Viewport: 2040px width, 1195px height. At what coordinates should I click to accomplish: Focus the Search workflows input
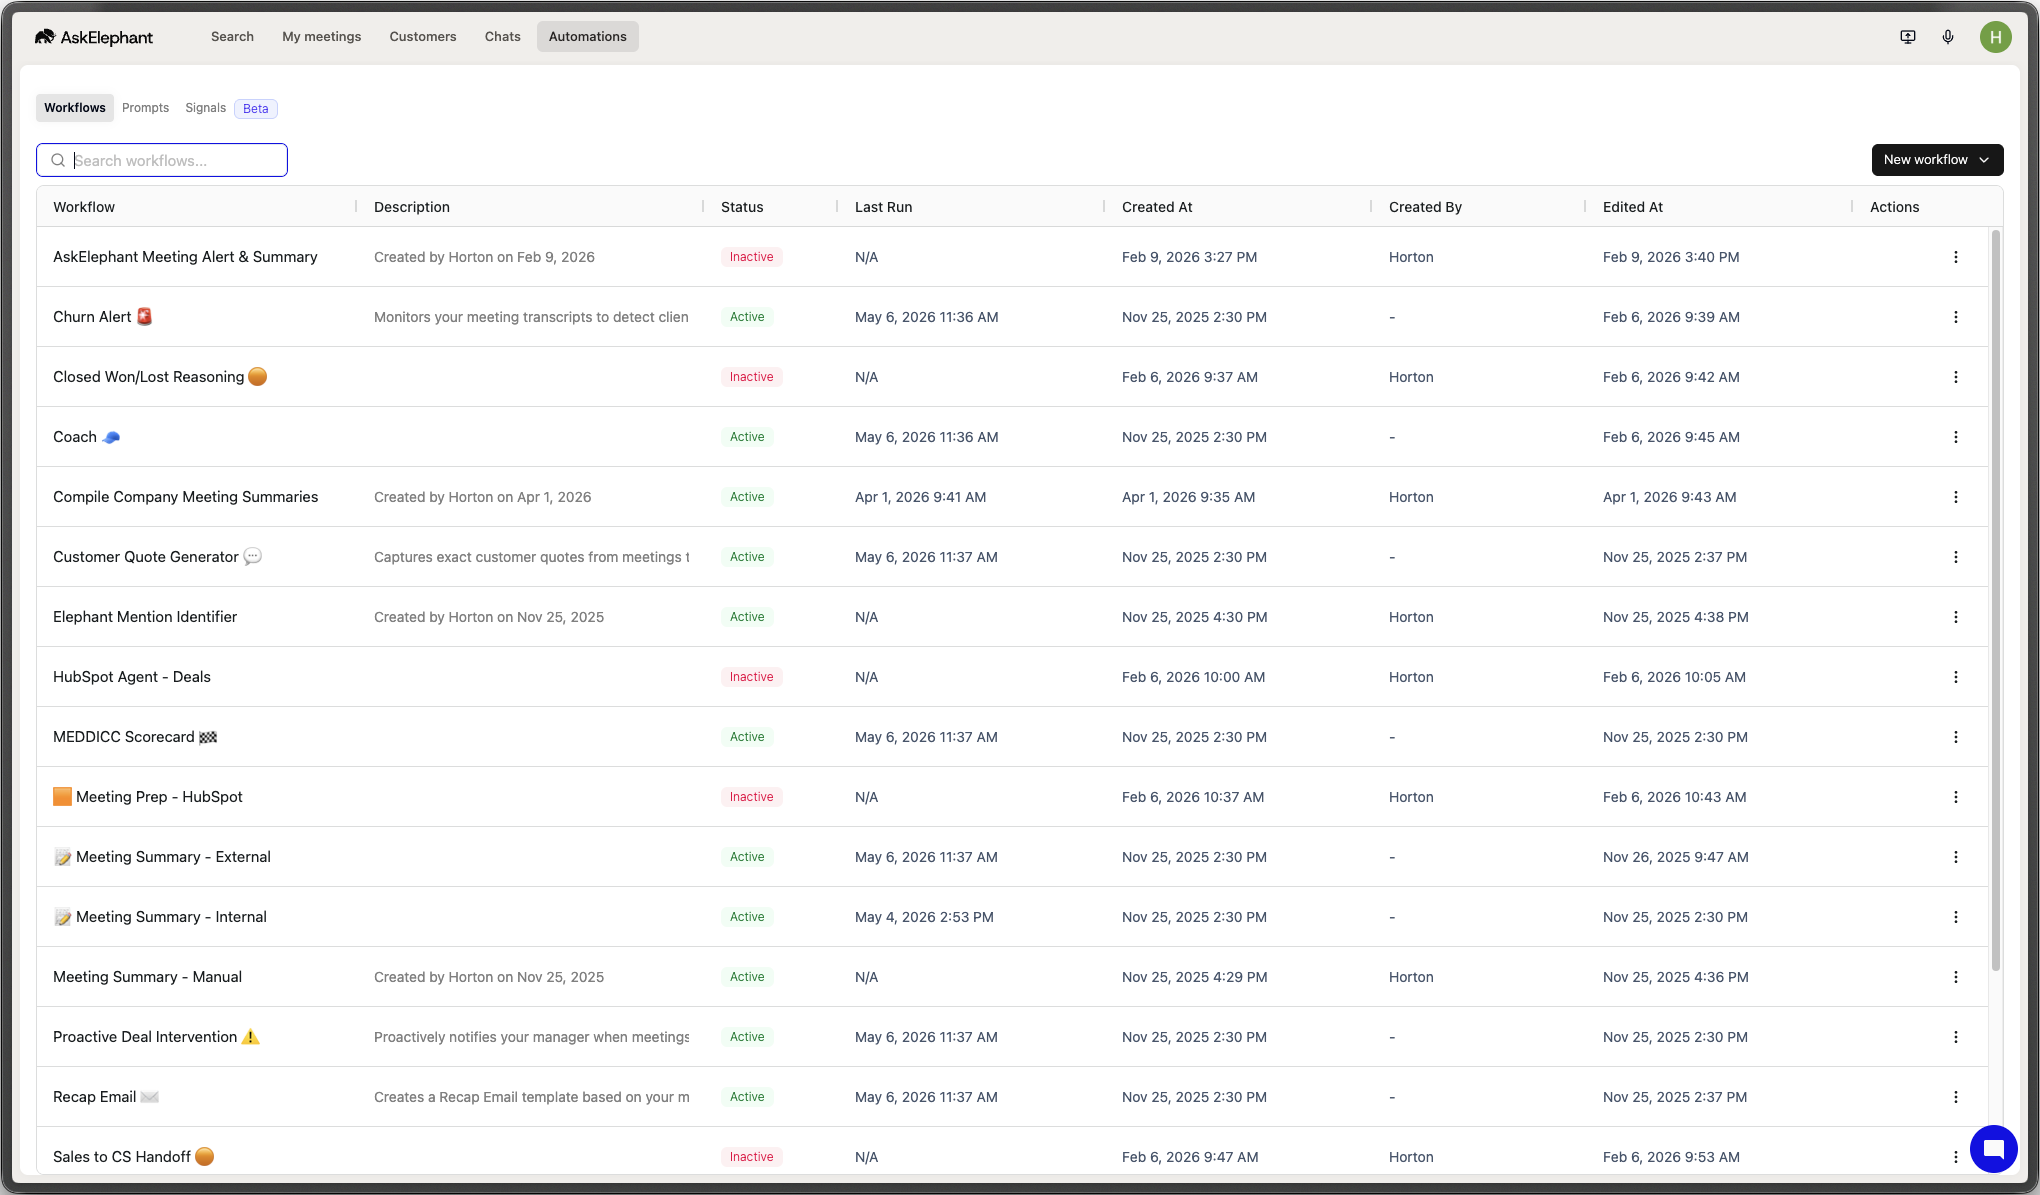[162, 160]
